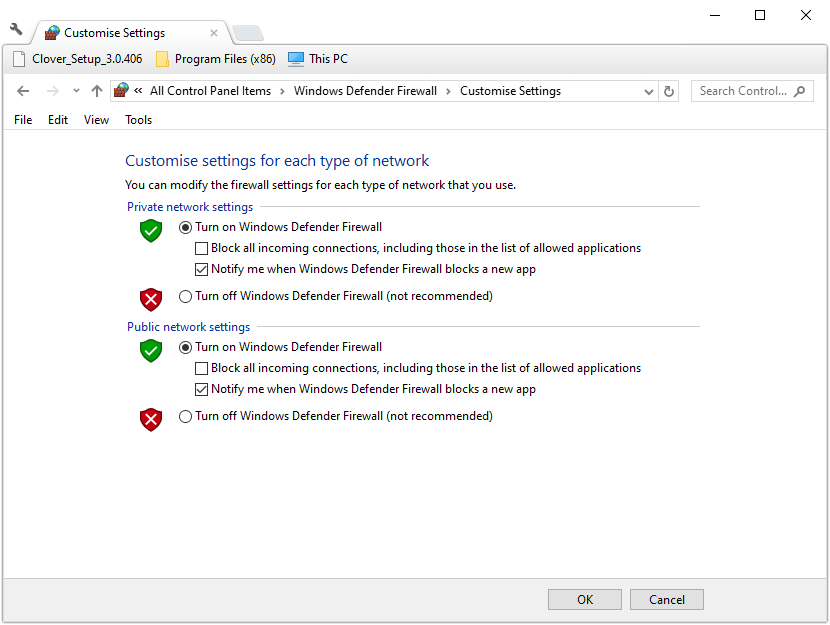Open the File menu
The height and width of the screenshot is (625, 830).
(23, 120)
